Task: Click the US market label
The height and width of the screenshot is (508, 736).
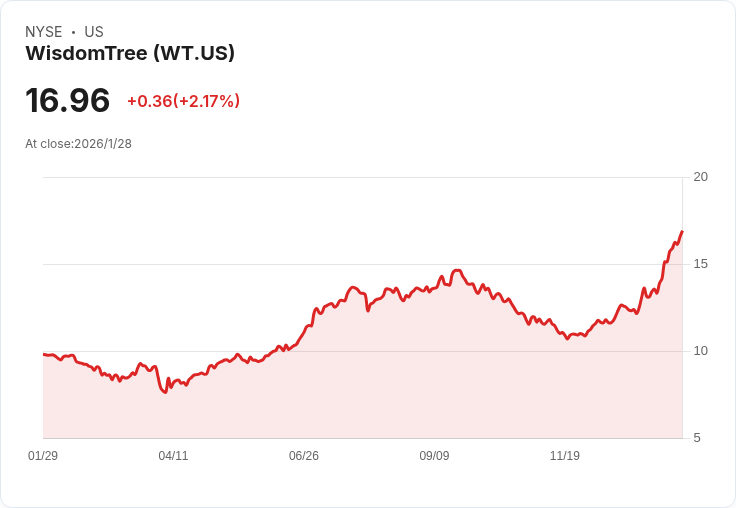Action: [94, 32]
